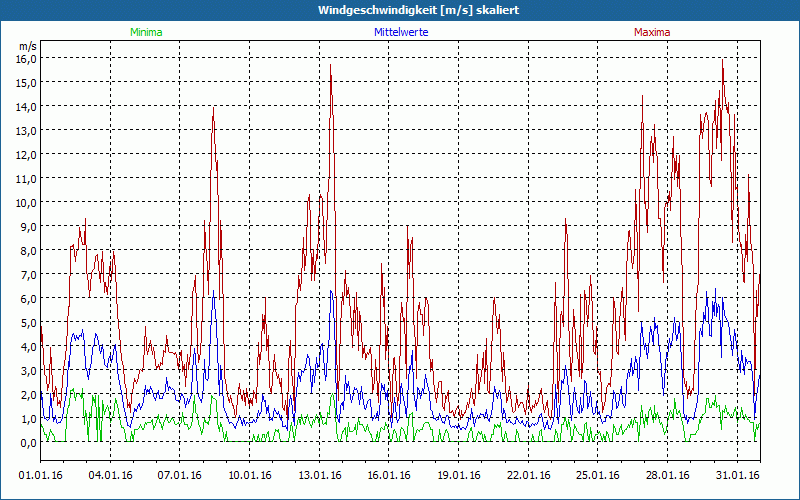800x500 pixels.
Task: Select the 07.01.16 date label
Action: coord(181,475)
